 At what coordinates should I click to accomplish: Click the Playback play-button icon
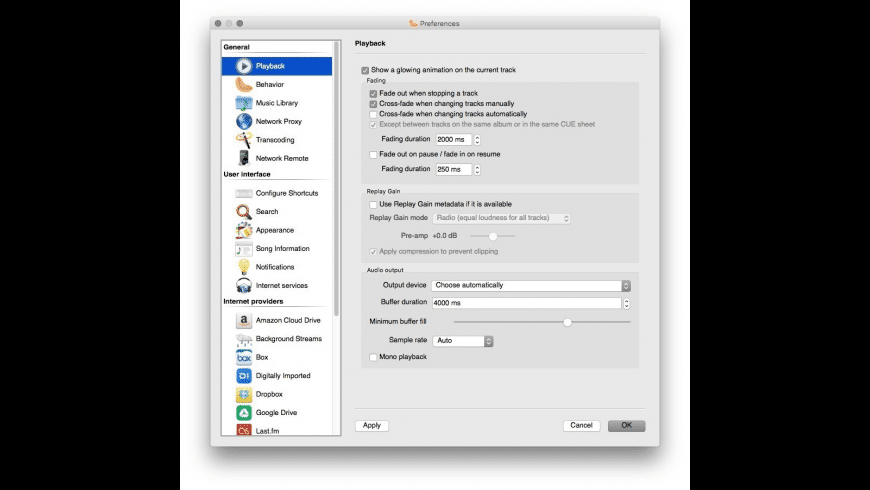(243, 66)
